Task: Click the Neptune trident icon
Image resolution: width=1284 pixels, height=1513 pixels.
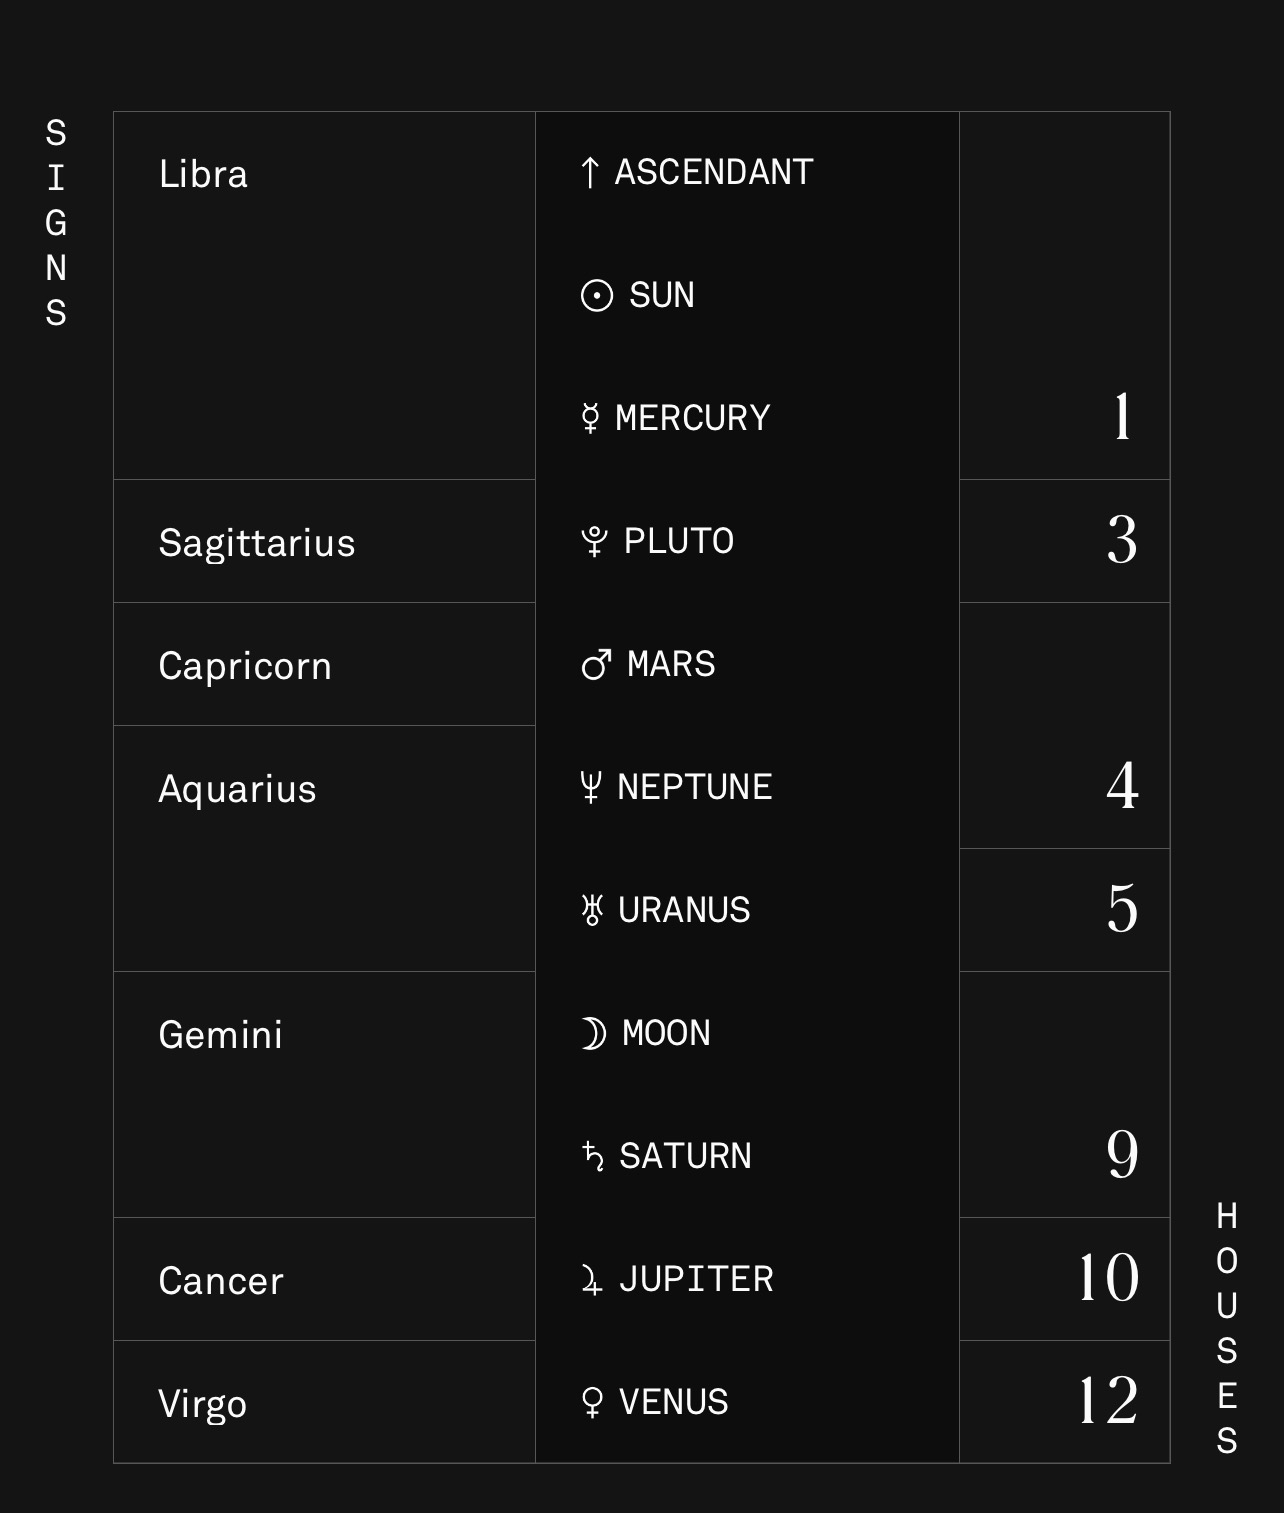Action: tap(590, 787)
